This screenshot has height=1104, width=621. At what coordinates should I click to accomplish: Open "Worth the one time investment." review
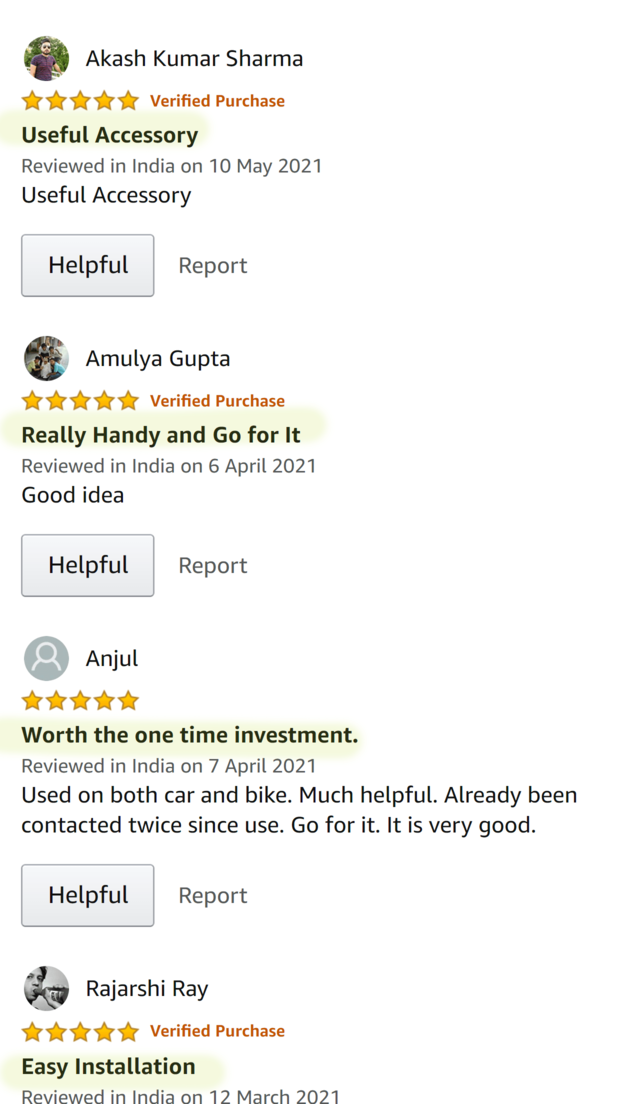point(190,735)
